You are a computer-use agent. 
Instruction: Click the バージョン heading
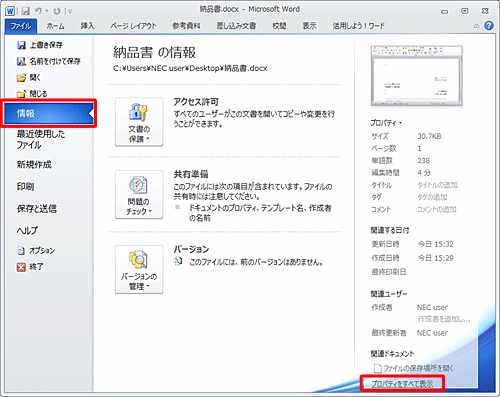point(191,249)
